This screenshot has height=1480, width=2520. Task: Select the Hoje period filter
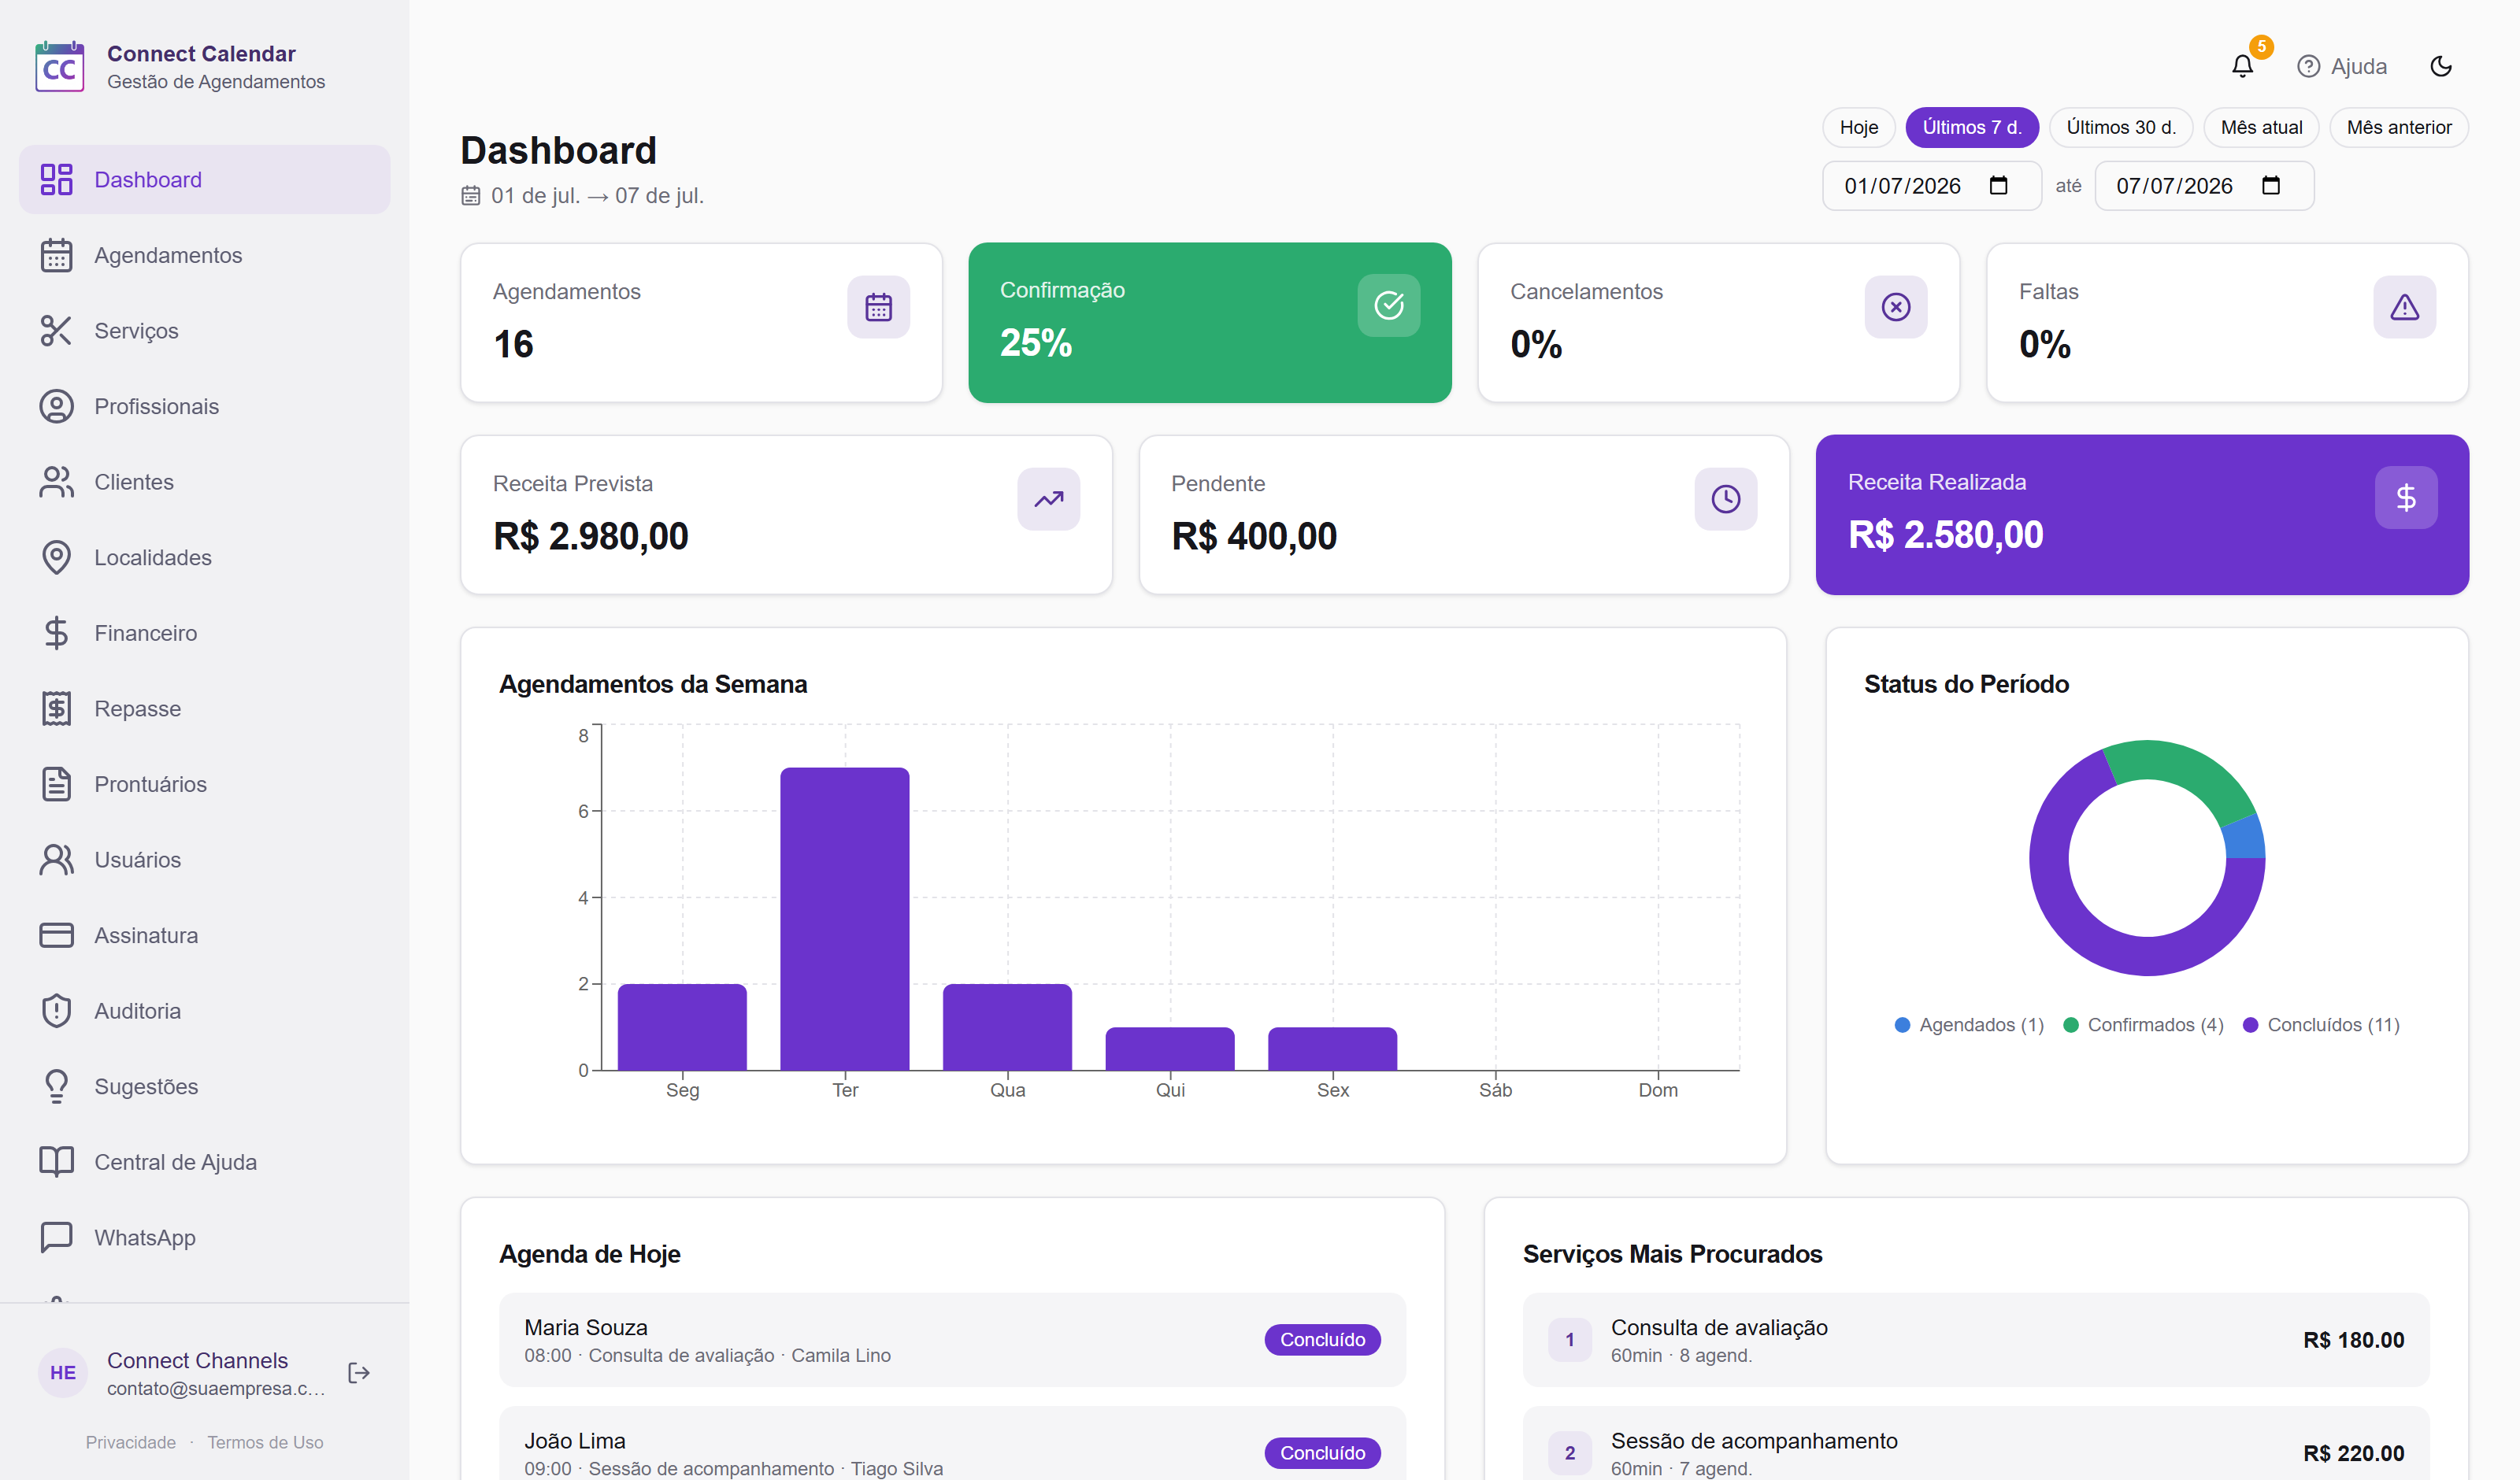(1858, 127)
